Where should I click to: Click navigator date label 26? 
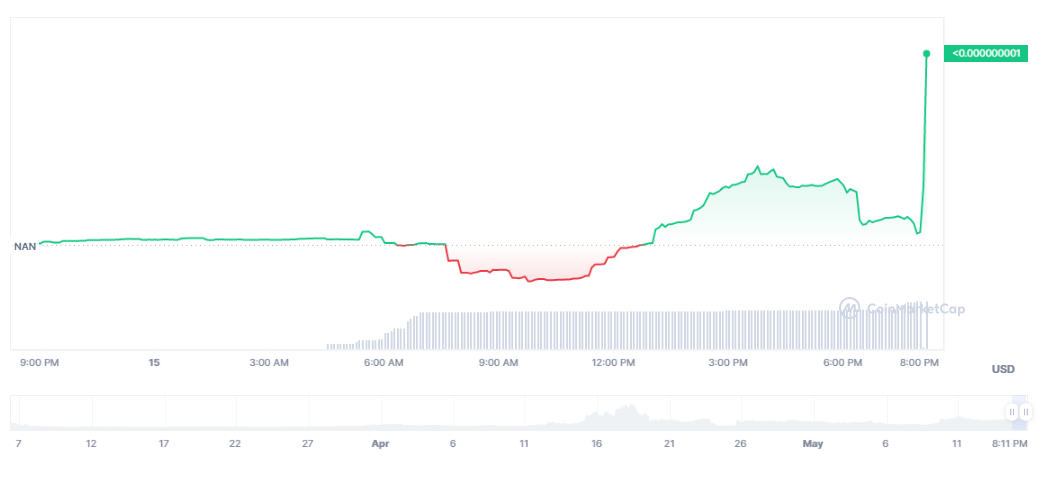point(741,444)
